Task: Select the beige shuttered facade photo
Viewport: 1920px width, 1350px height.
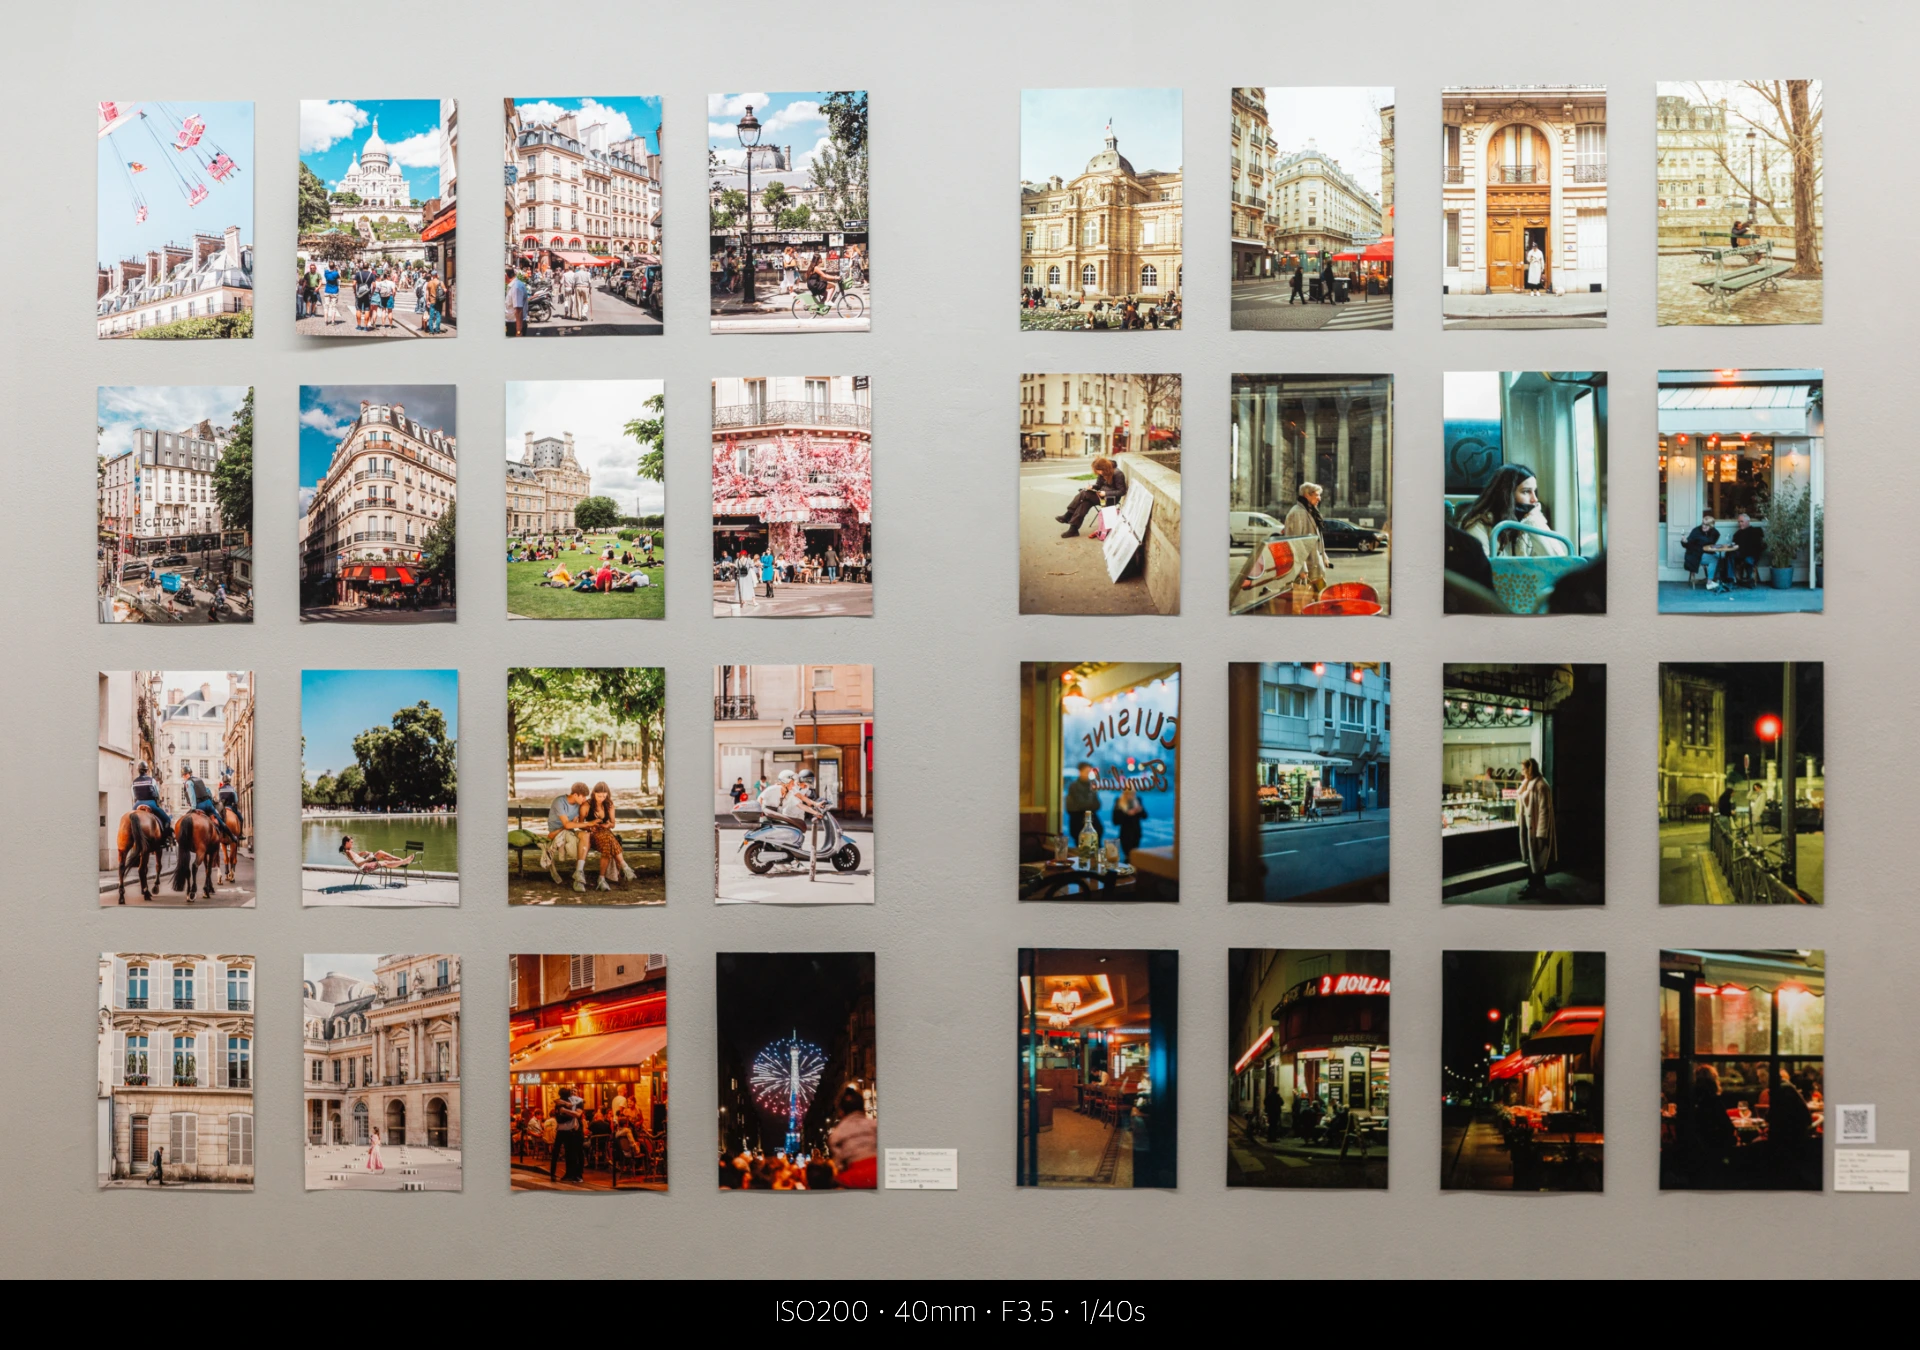Action: [177, 1071]
